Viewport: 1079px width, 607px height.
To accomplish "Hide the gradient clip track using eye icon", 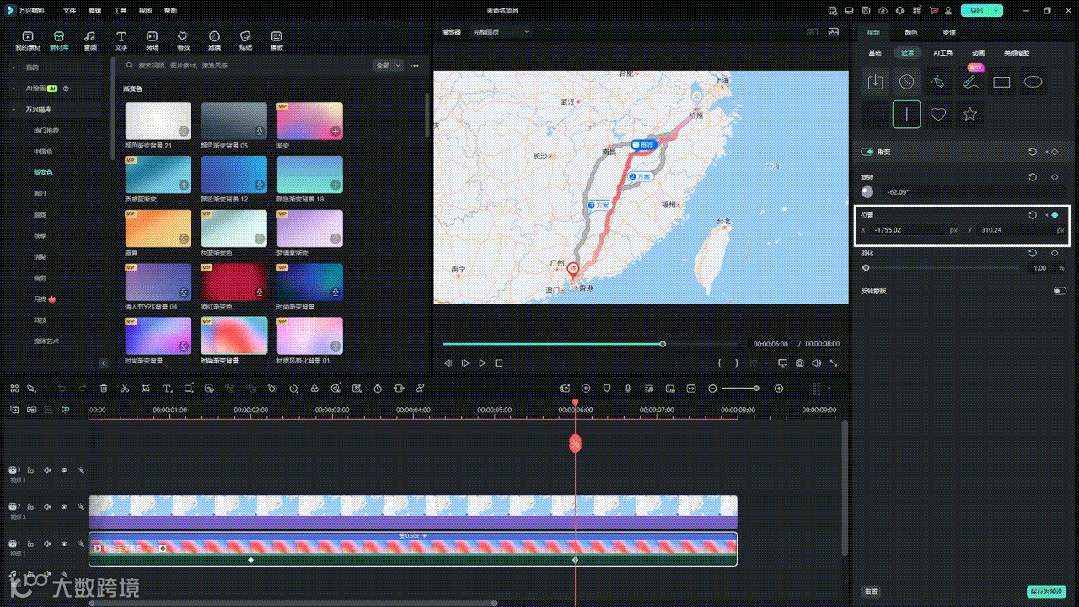I will click(x=64, y=544).
